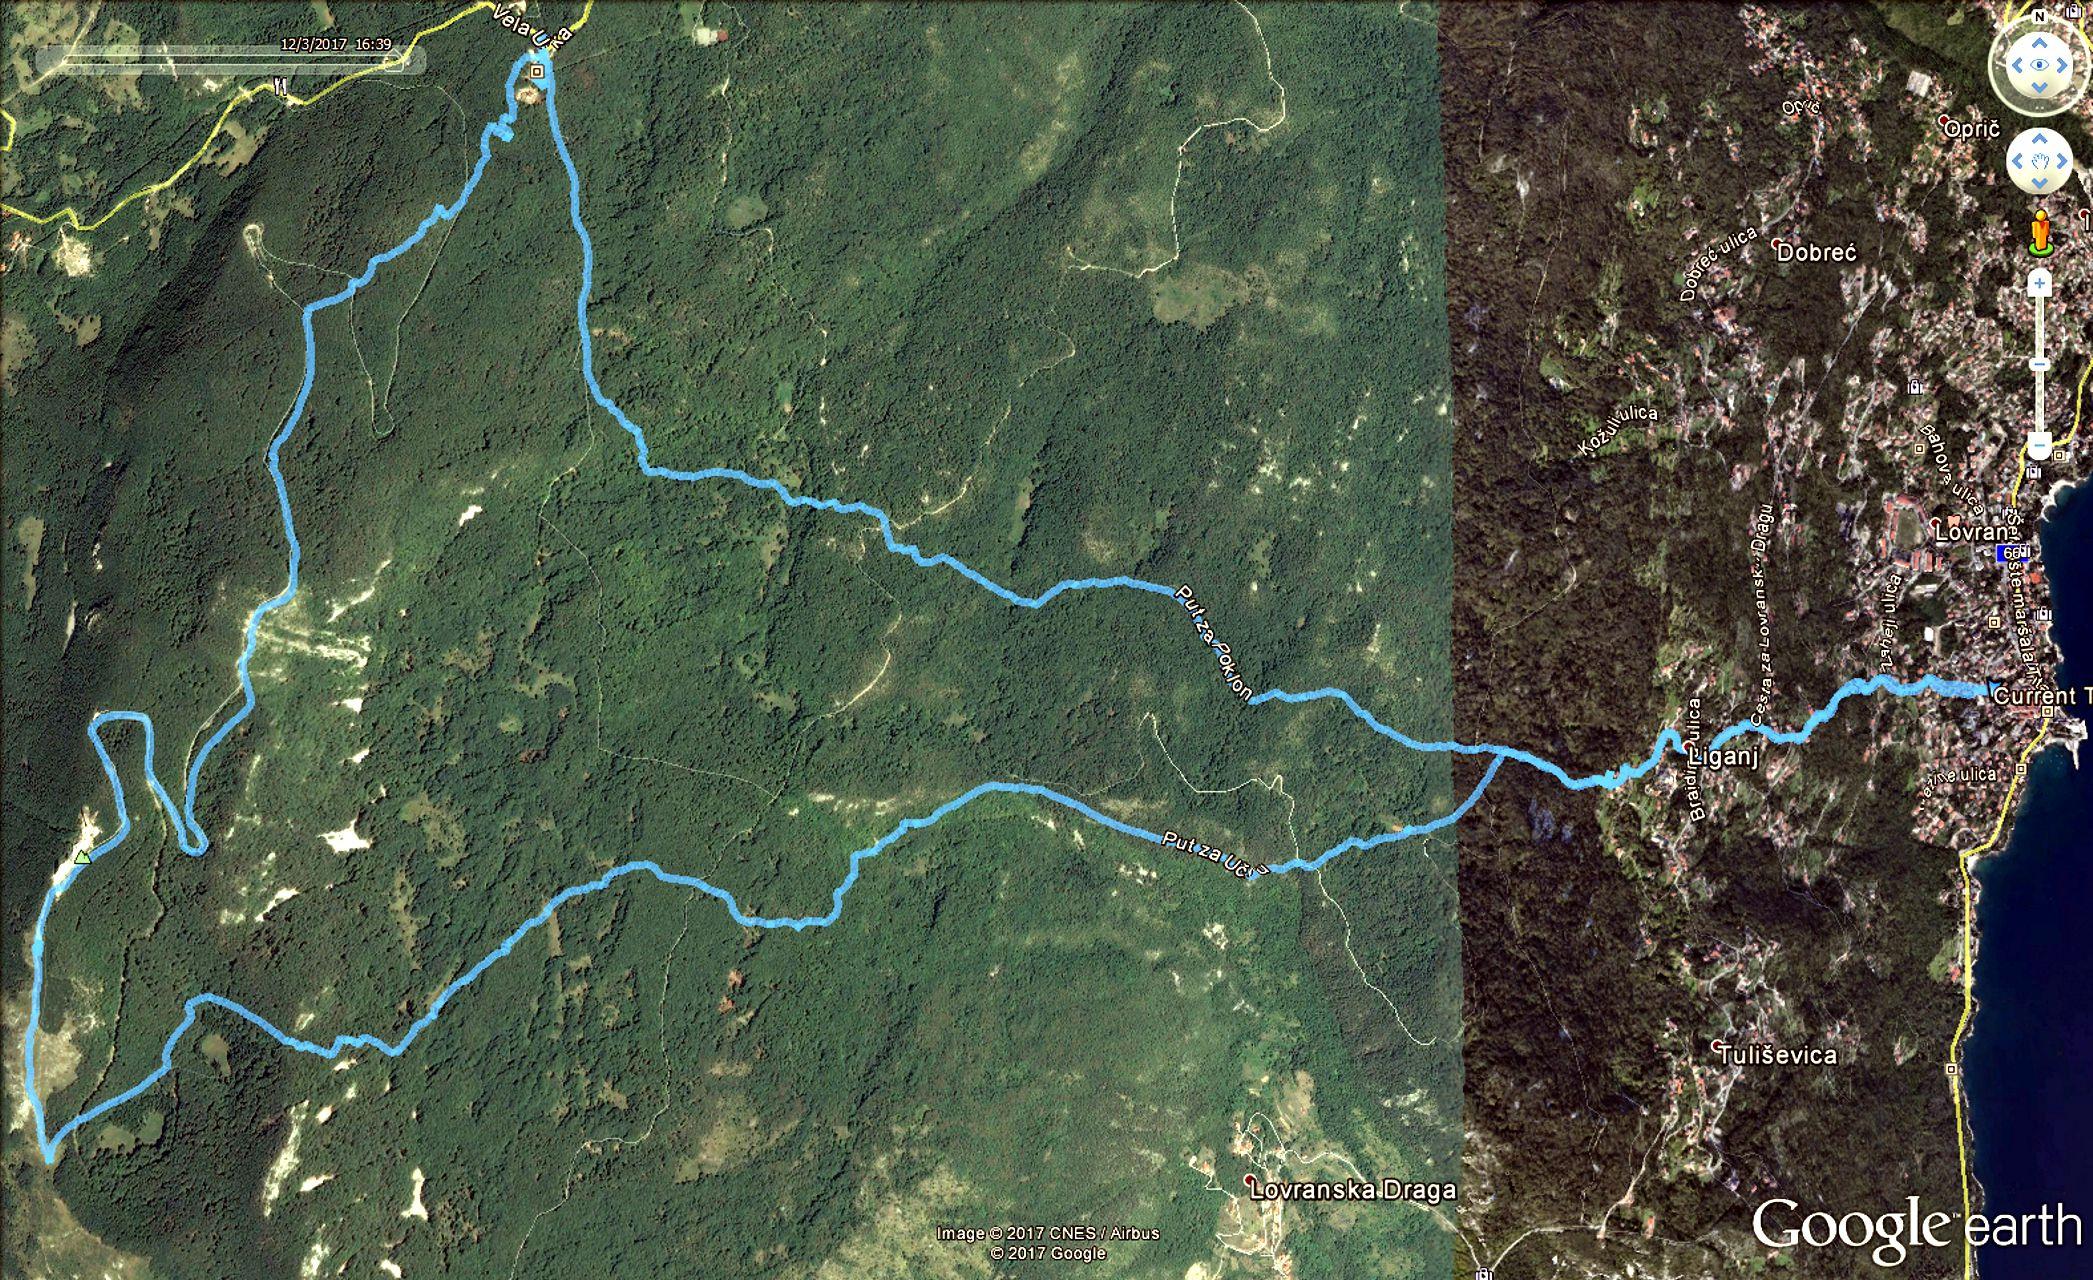Viewport: 2093px width, 1280px height.
Task: Rotate view left with look joystick arrow
Action: (x=2017, y=65)
